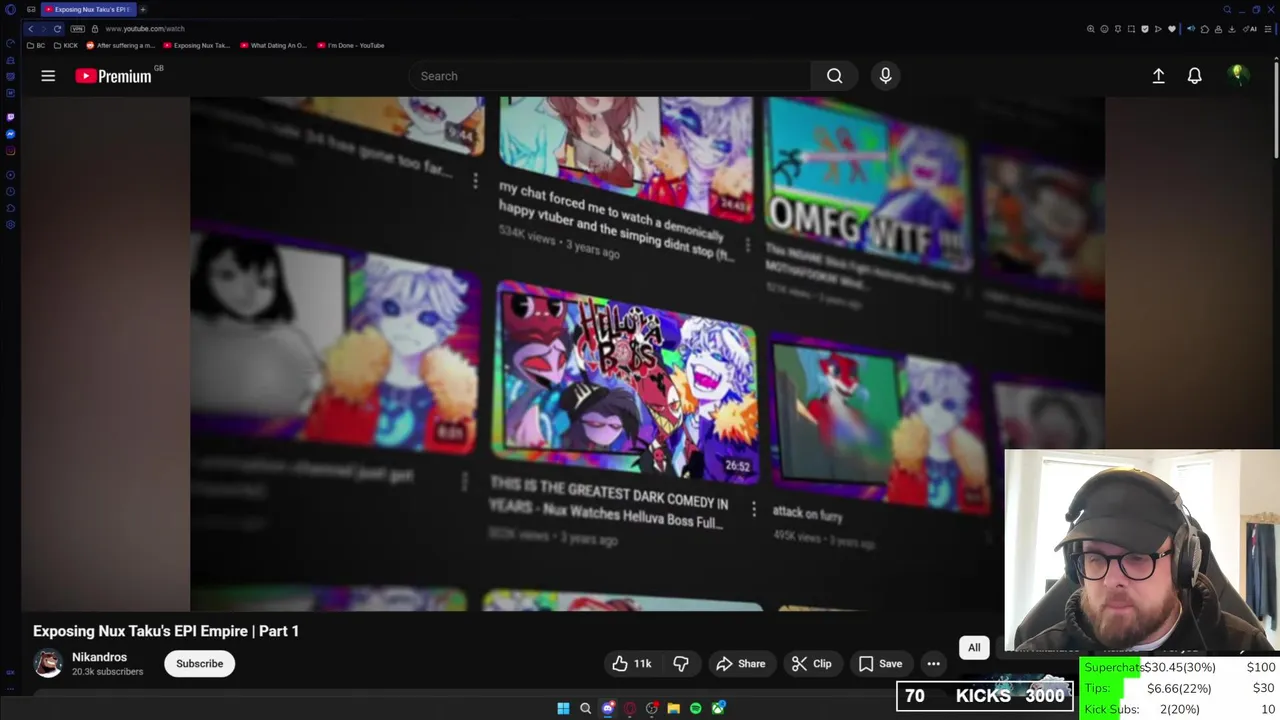Open Nikandros channel avatar
The height and width of the screenshot is (720, 1280).
pos(48,663)
